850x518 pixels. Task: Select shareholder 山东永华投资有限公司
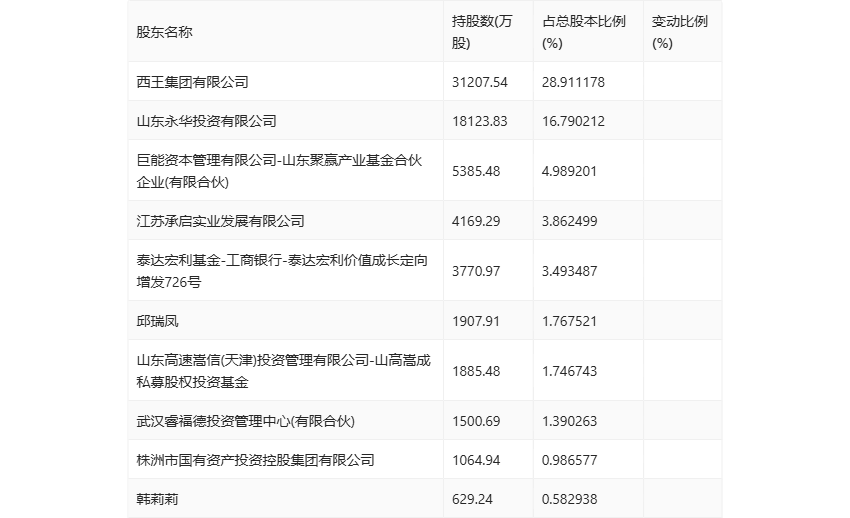(207, 121)
